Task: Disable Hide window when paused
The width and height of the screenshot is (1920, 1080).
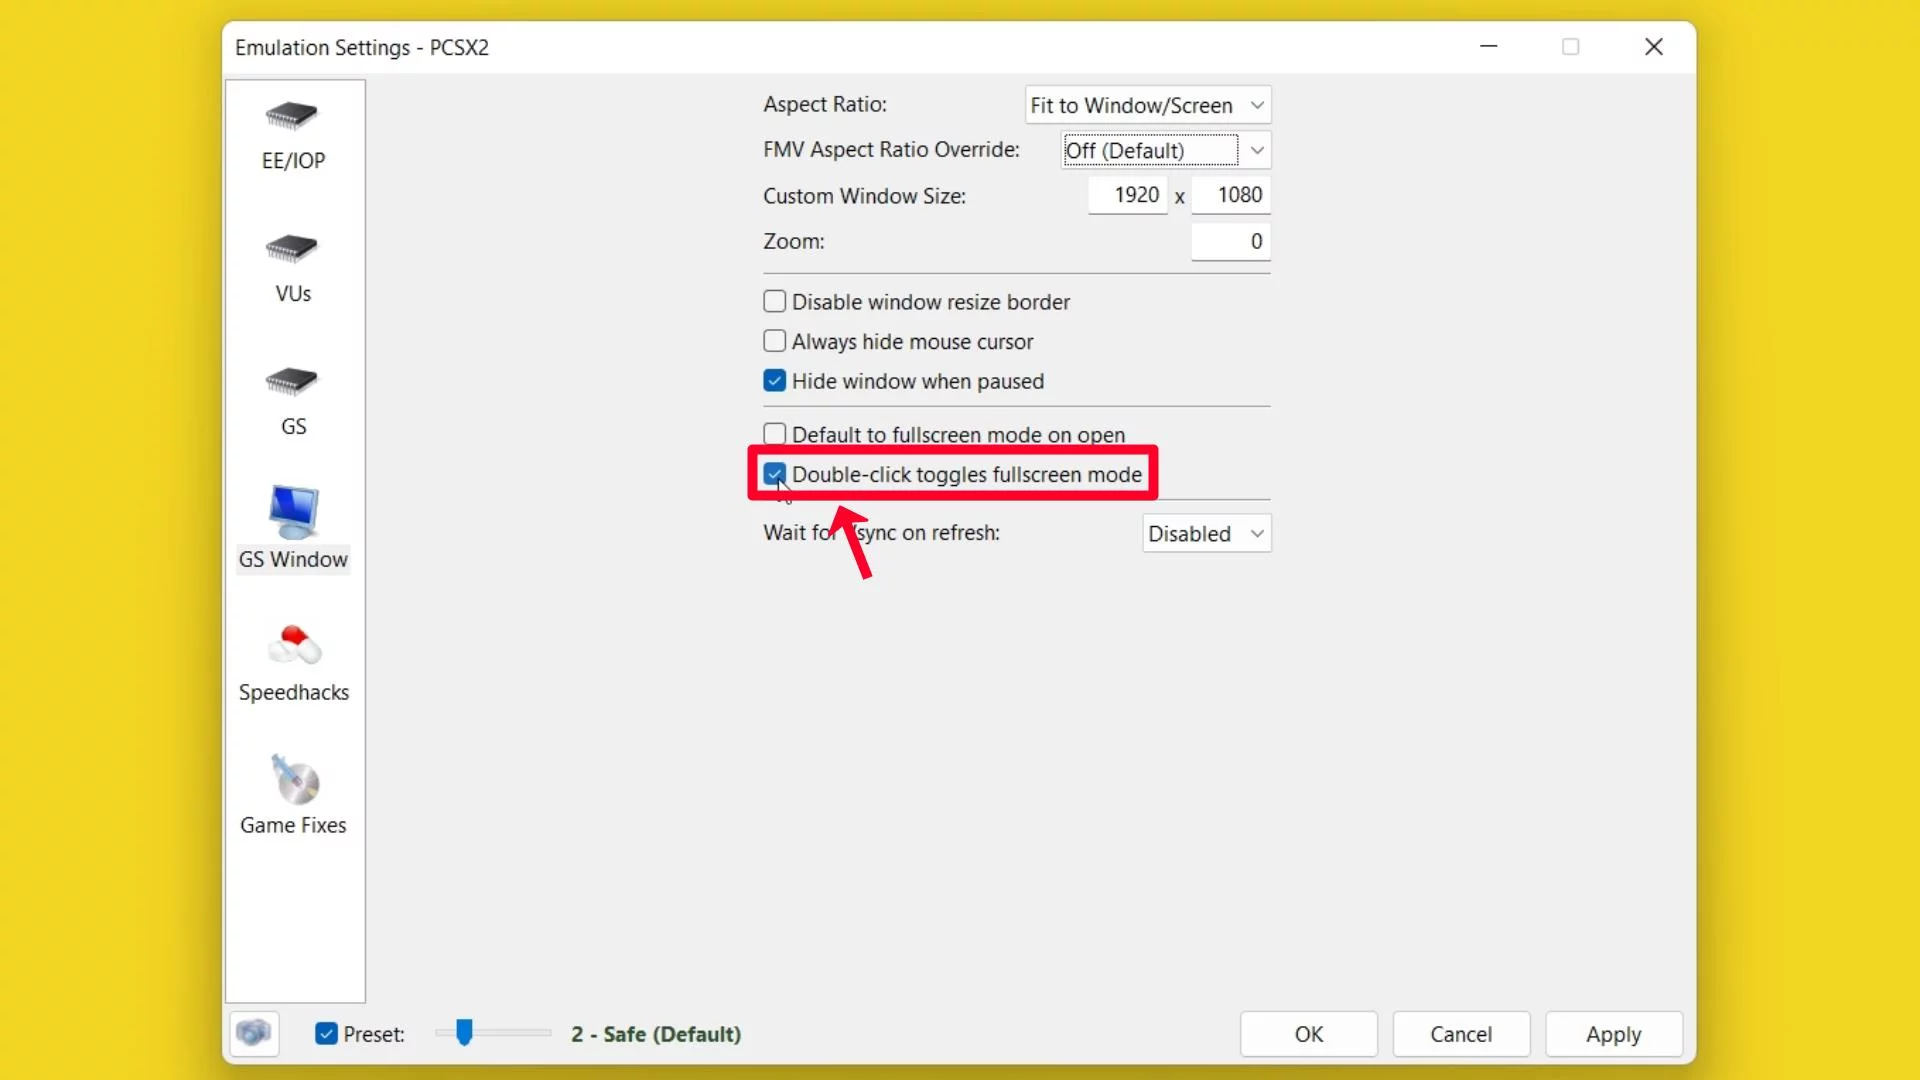Action: tap(774, 380)
